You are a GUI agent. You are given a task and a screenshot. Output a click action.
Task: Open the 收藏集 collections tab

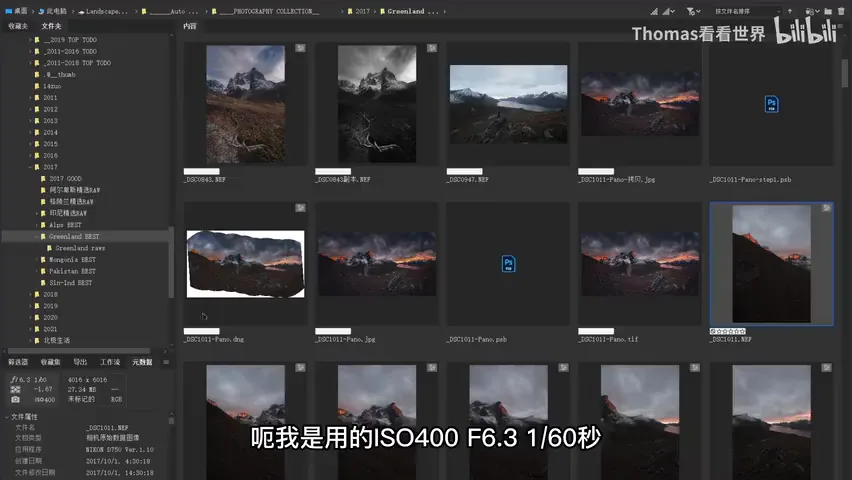pyautogui.click(x=51, y=362)
